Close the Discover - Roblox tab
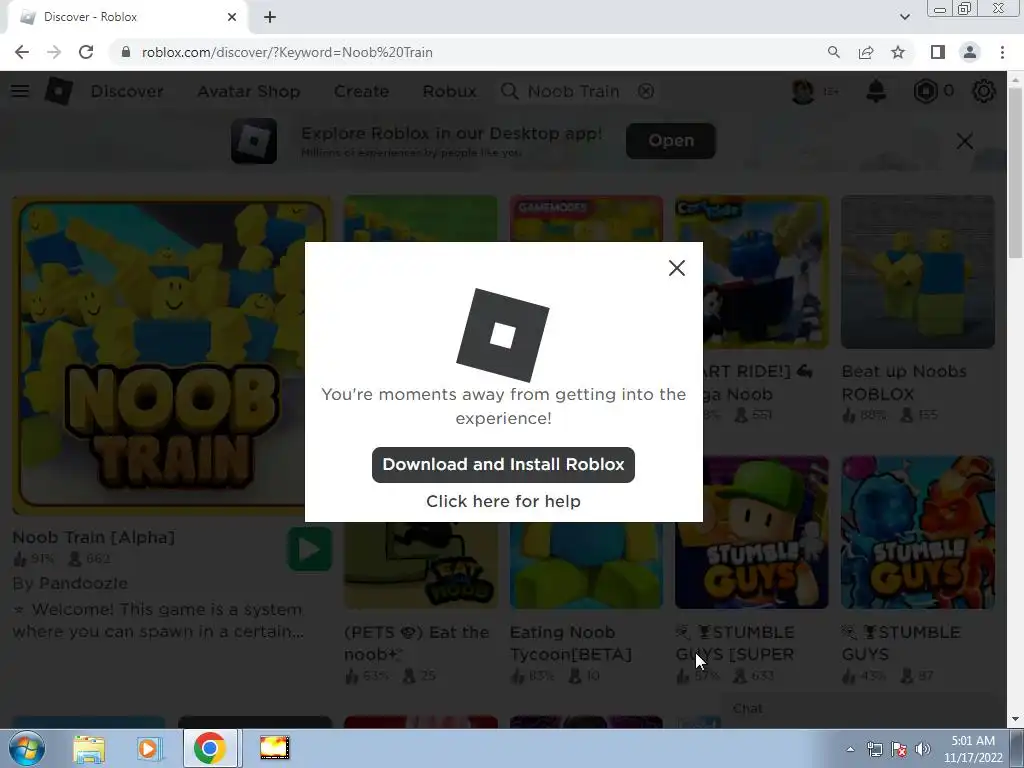This screenshot has width=1024, height=768. pos(232,17)
